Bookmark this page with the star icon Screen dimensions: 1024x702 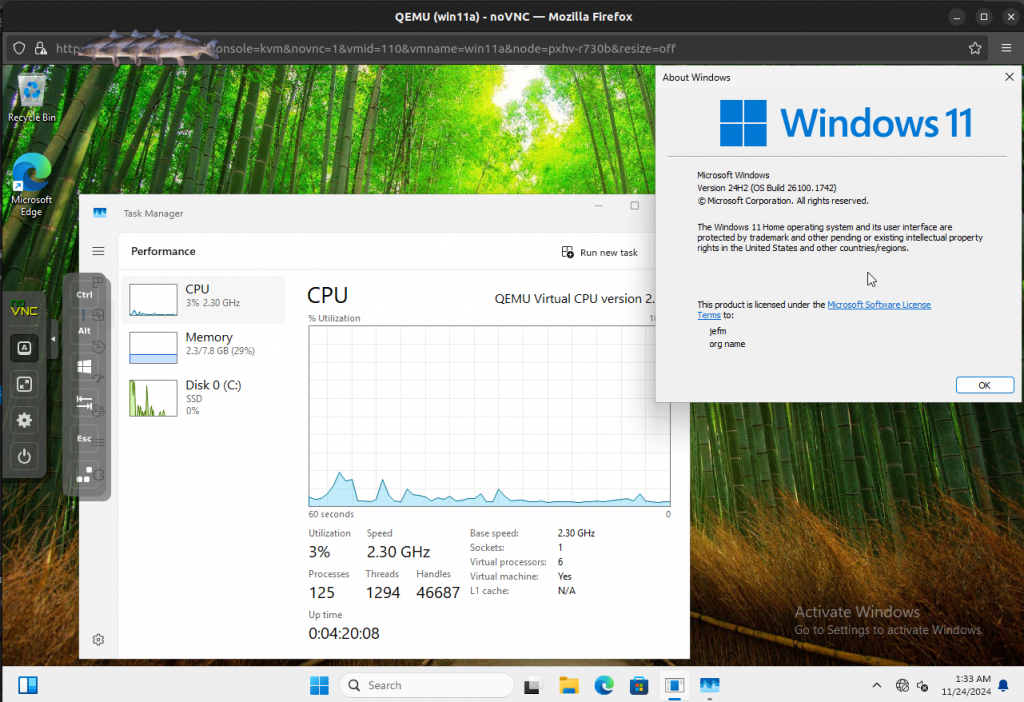(975, 48)
